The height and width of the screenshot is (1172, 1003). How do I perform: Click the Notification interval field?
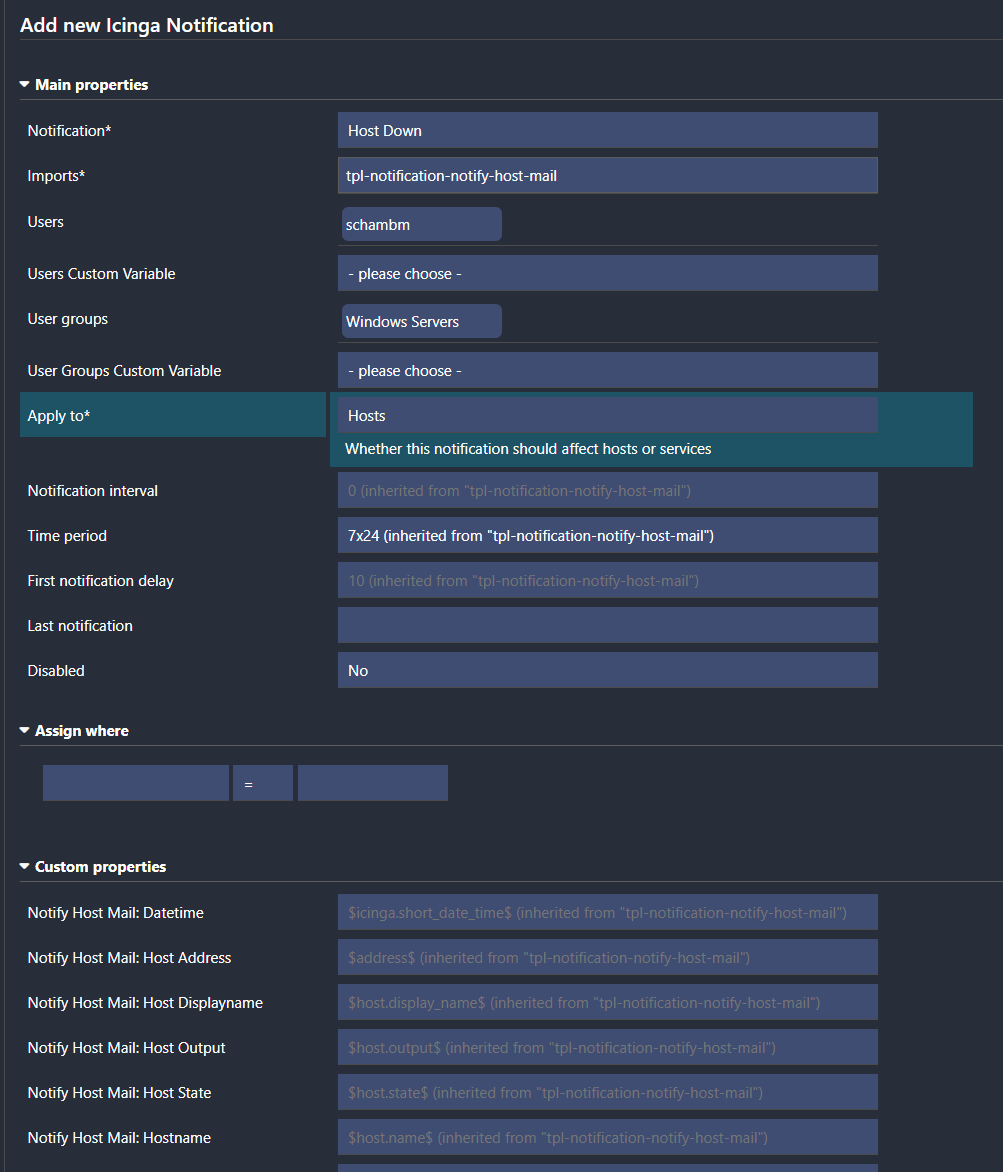click(x=607, y=491)
